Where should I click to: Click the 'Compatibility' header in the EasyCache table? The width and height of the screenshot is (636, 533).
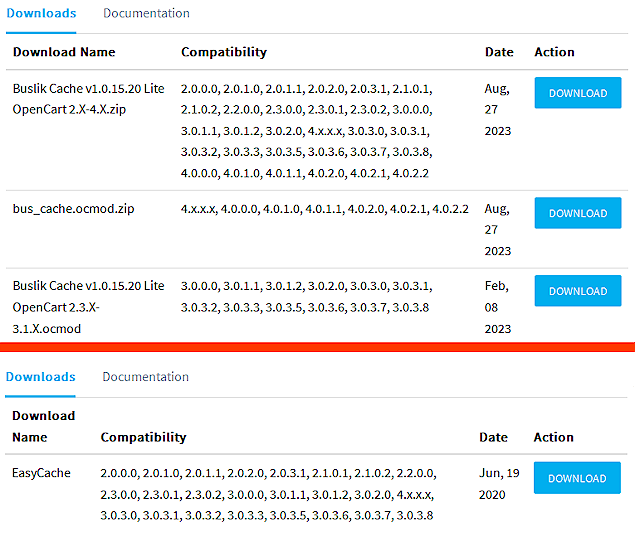coord(144,437)
